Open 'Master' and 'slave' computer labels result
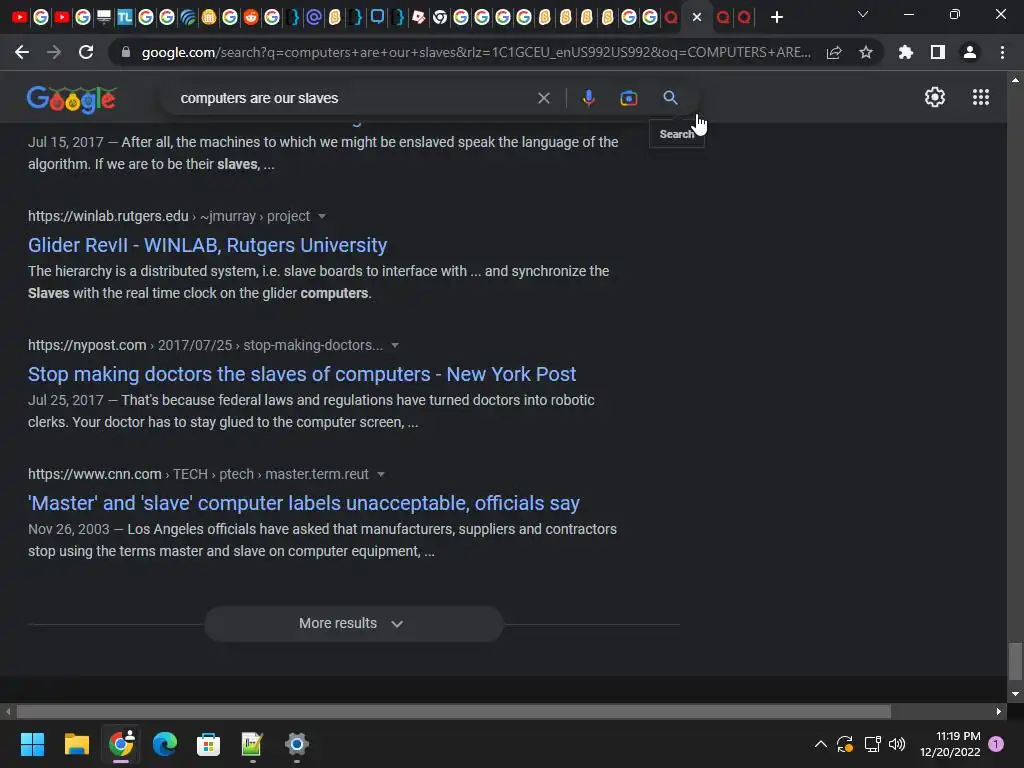 [304, 503]
